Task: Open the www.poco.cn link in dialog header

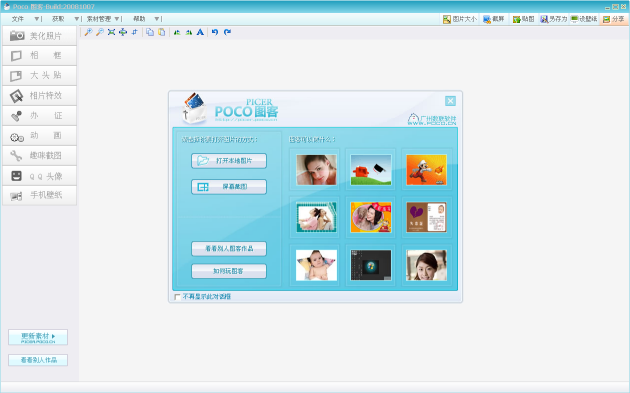Action: (x=432, y=123)
